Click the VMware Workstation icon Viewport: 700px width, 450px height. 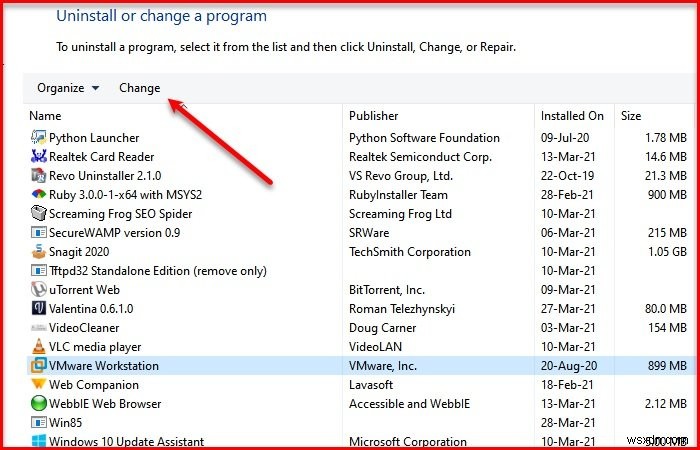[39, 366]
